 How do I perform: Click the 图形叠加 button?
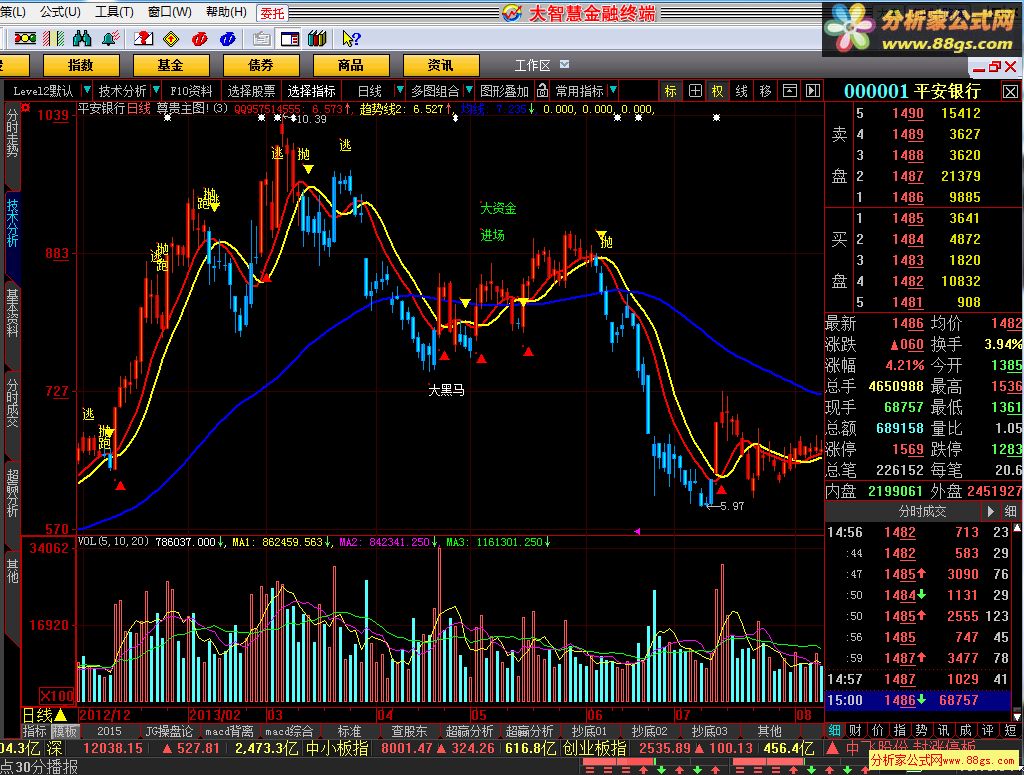tap(504, 91)
